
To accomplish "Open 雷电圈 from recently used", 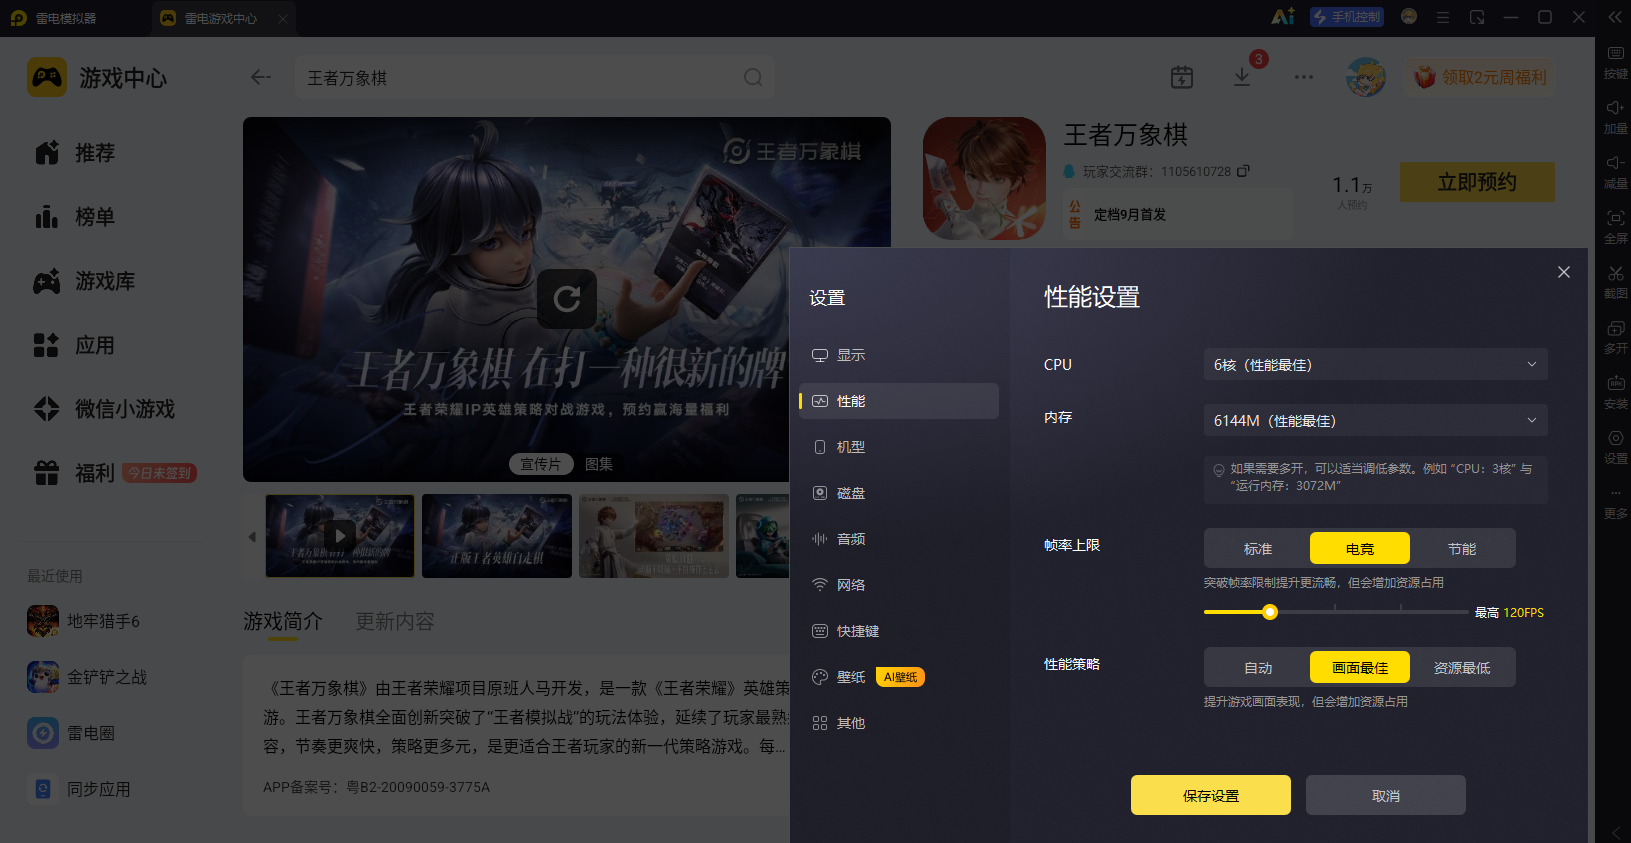I will point(71,733).
